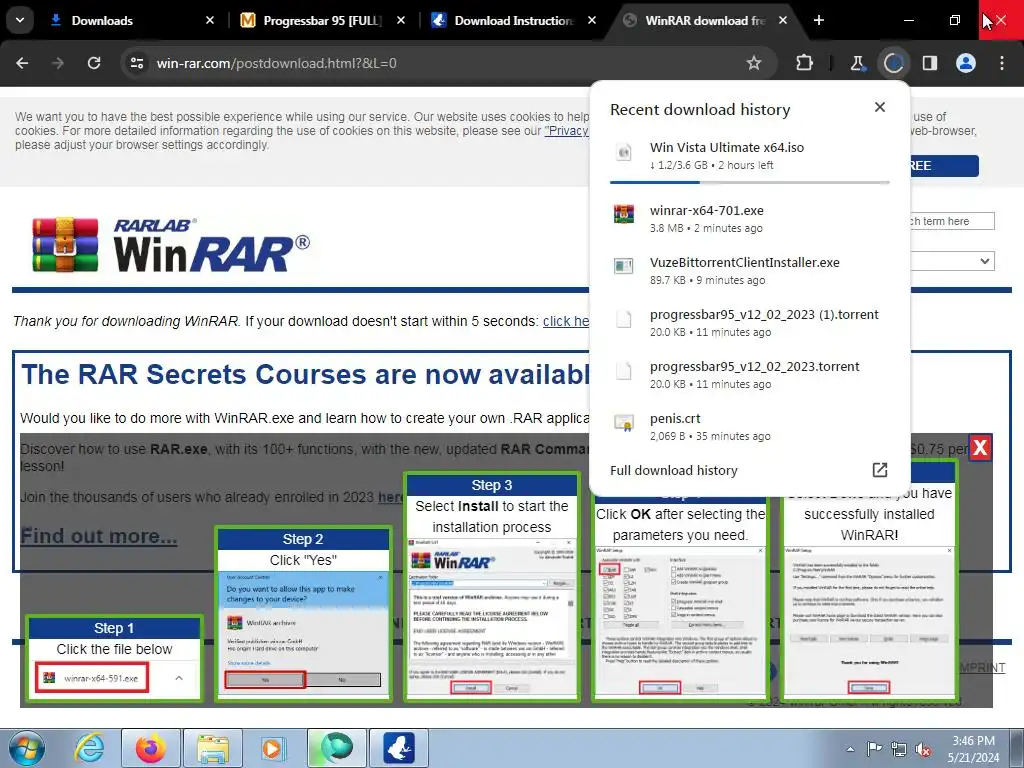This screenshot has width=1024, height=768.
Task: Open the .crt certificate download entry
Action: [749, 426]
